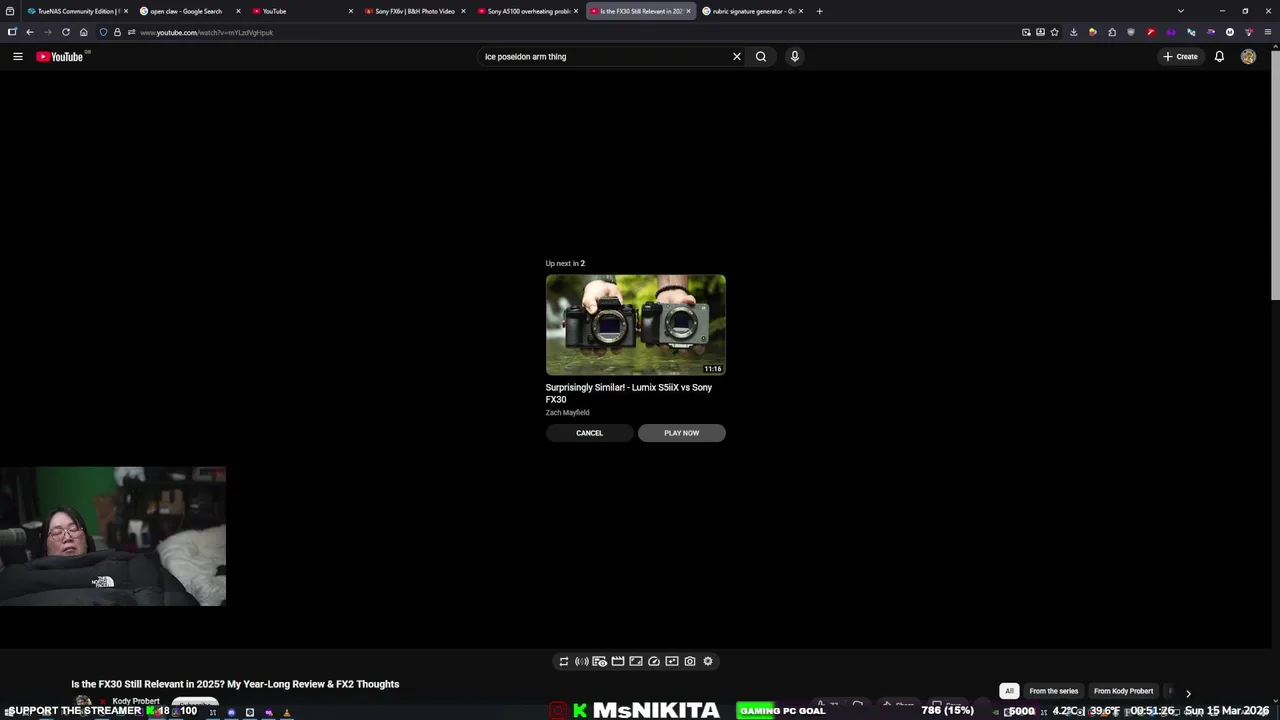Switch to rubric signature generator tab
This screenshot has width=1280, height=720.
[x=752, y=11]
